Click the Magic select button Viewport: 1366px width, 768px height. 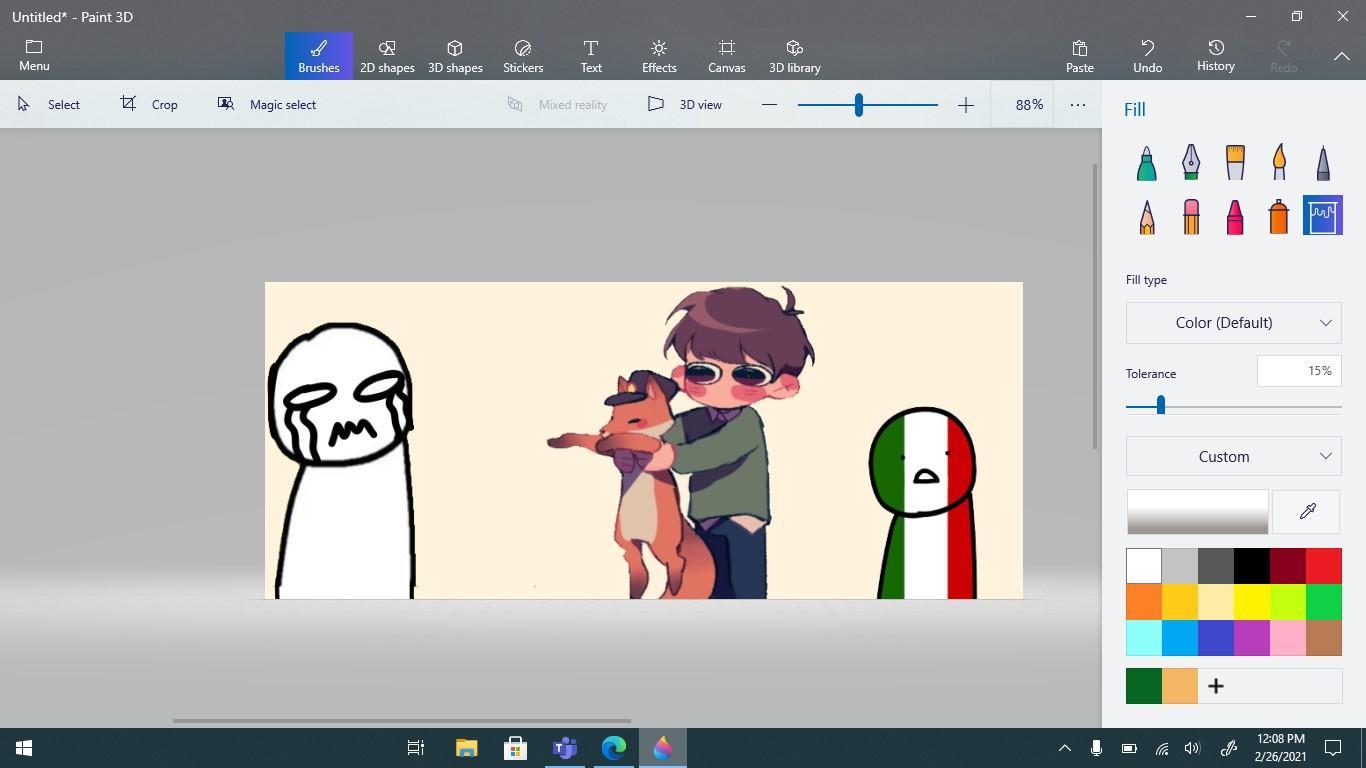point(267,104)
